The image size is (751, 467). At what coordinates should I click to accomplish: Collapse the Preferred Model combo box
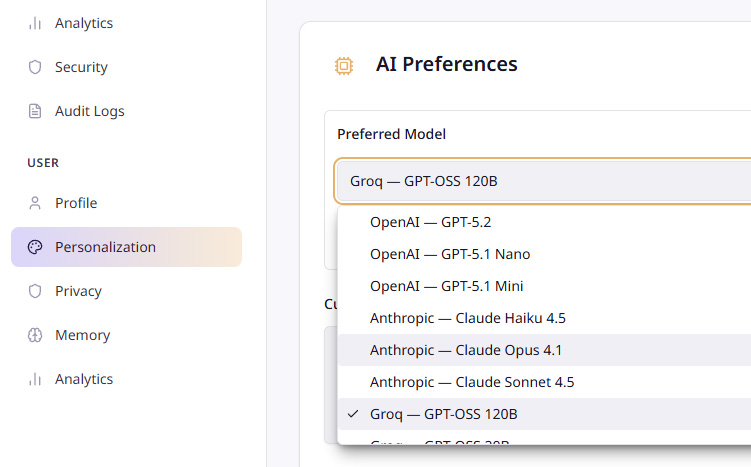pos(540,181)
